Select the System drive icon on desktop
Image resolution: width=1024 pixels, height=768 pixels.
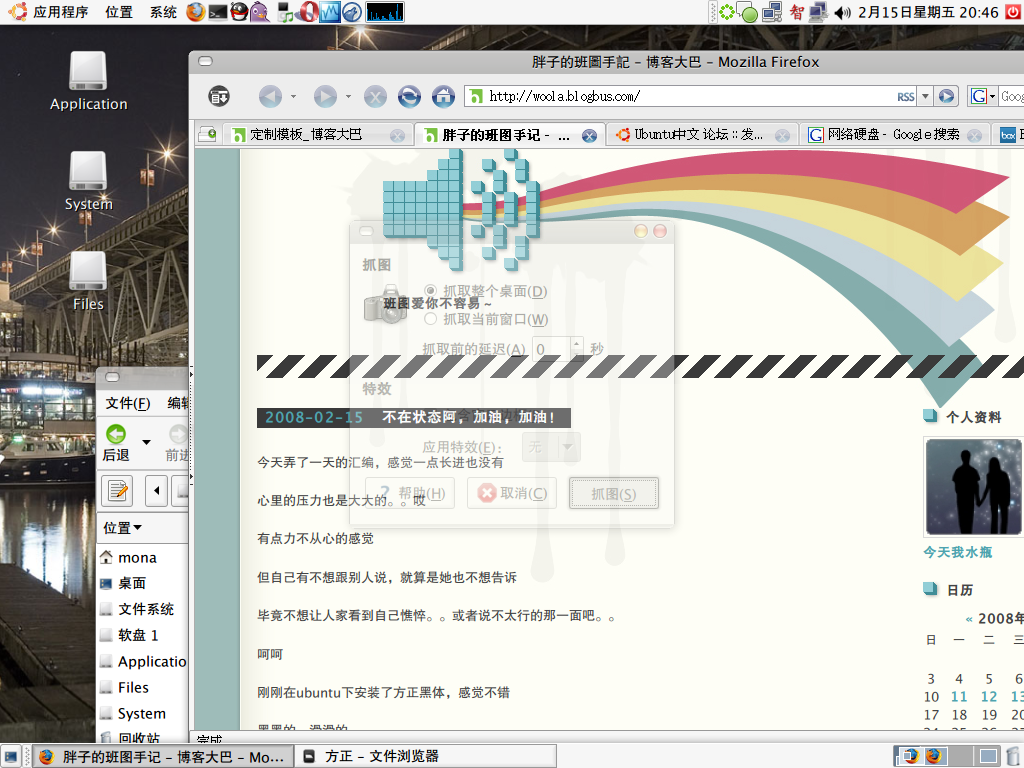pos(88,182)
